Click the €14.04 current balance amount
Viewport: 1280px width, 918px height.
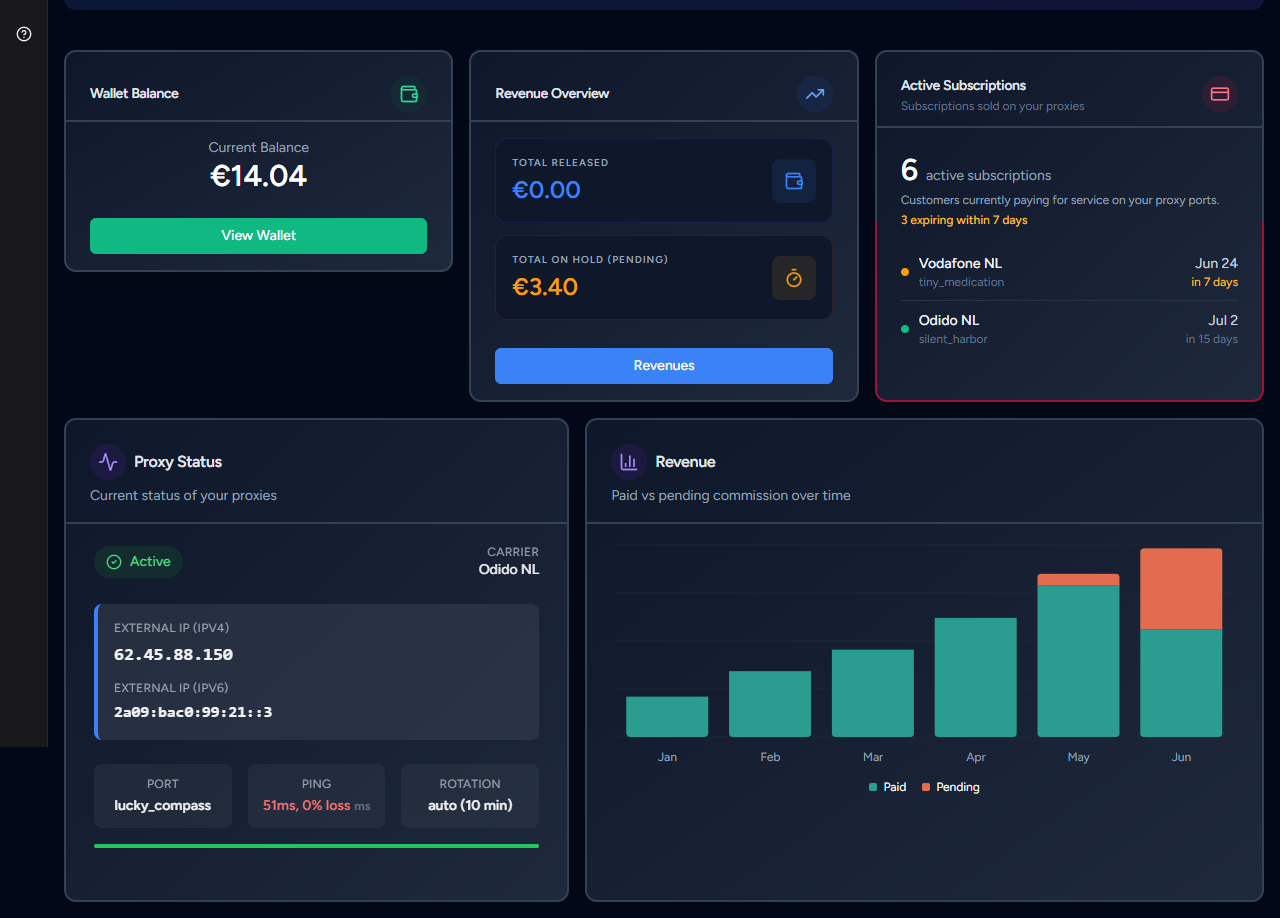pos(258,176)
